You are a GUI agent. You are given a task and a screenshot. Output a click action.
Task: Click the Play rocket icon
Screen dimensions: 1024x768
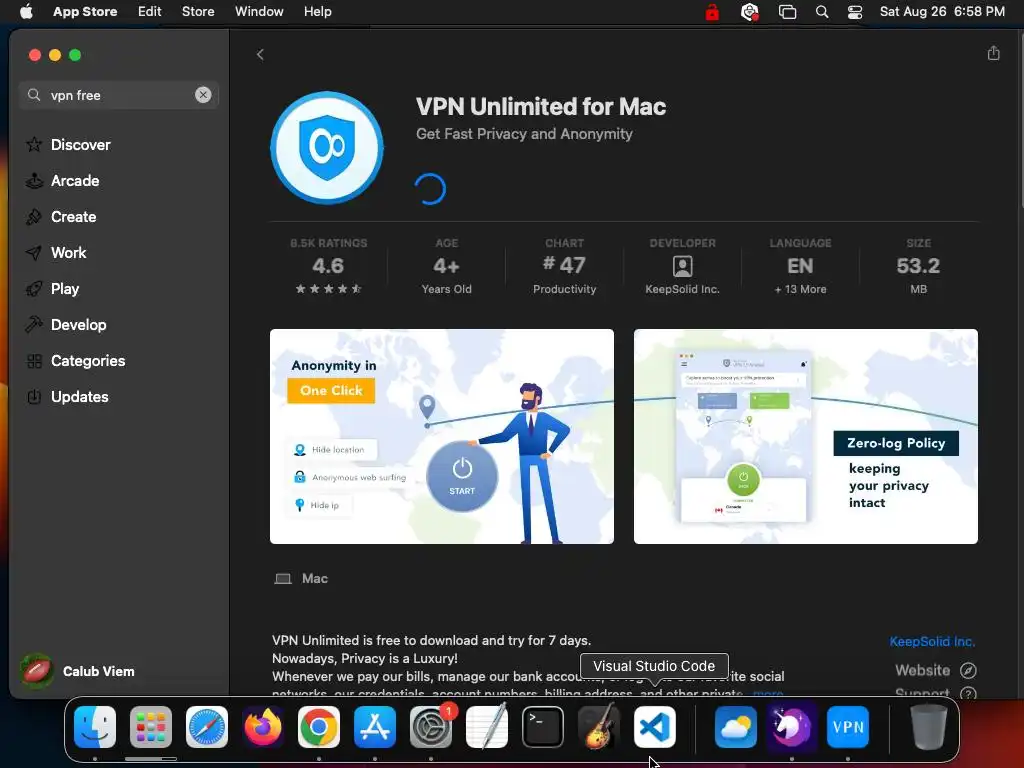click(34, 288)
